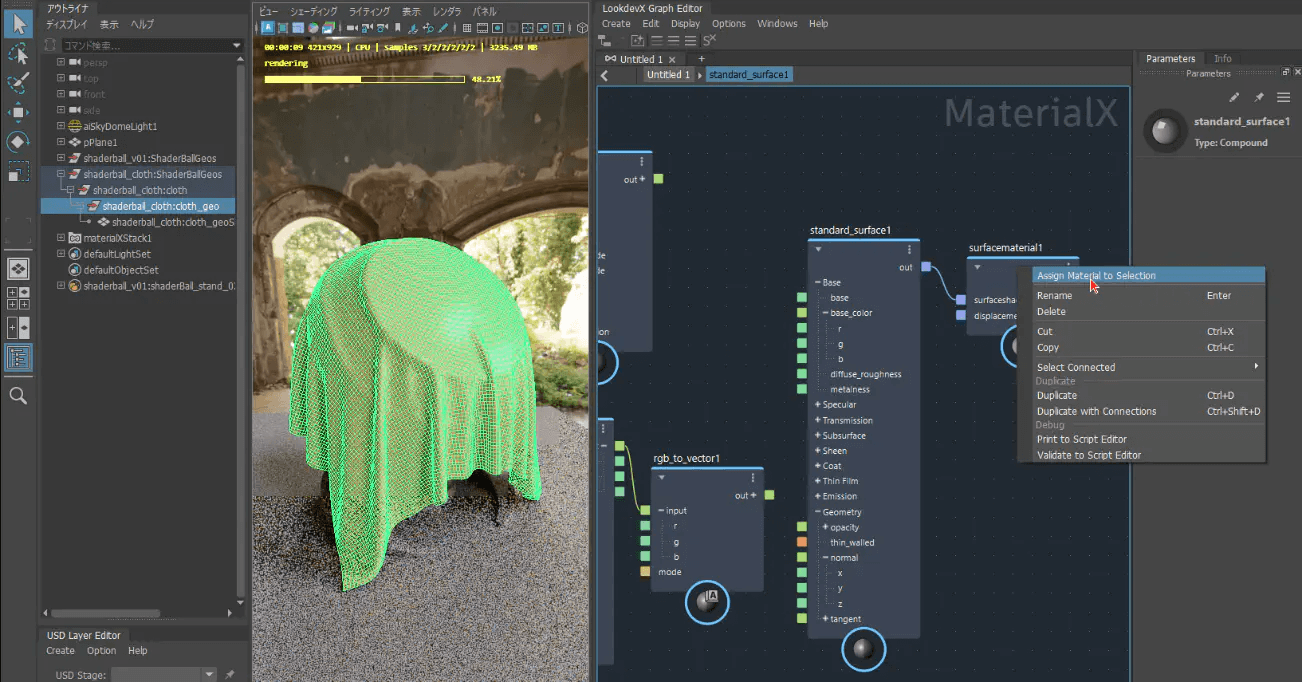Click the search magnifier icon in toolbox
The width and height of the screenshot is (1302, 682).
18,396
